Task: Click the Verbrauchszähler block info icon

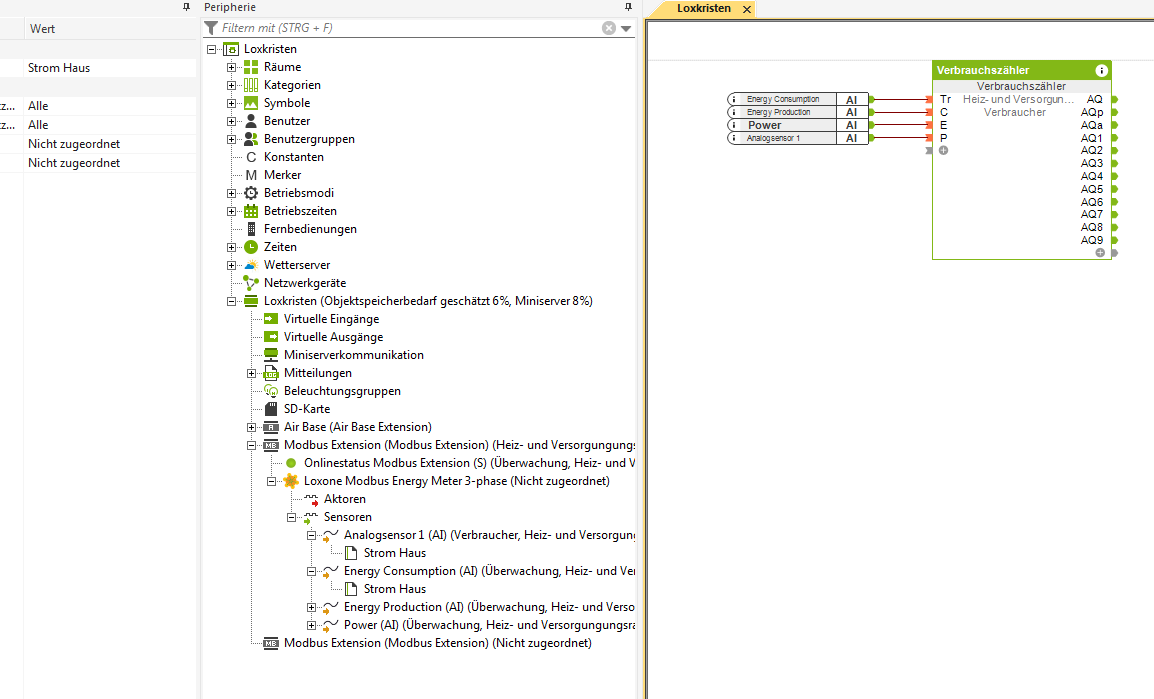Action: 1101,70
